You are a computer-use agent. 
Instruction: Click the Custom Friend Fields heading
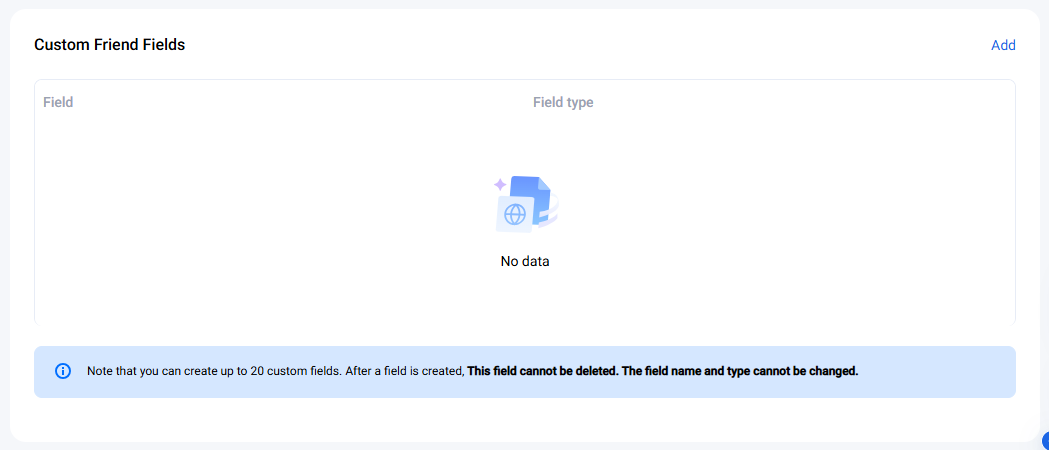(x=109, y=45)
